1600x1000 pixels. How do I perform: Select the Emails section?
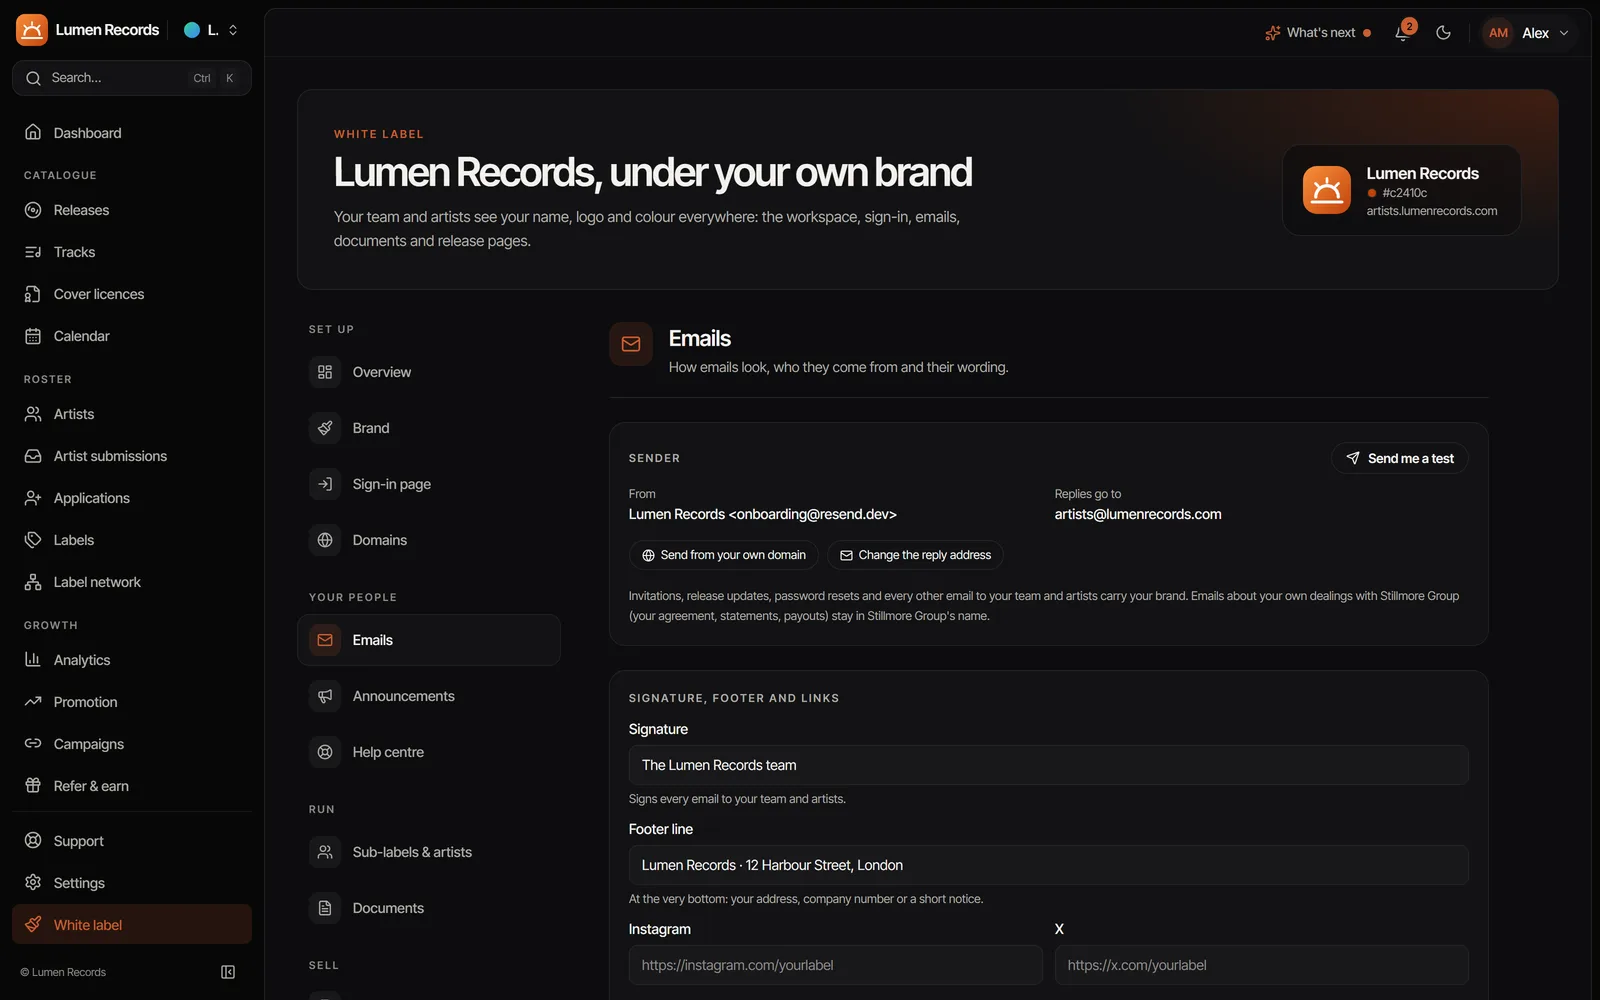click(x=429, y=640)
